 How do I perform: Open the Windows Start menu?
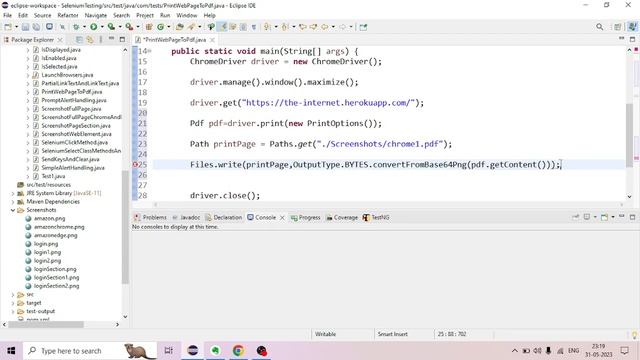[11, 351]
